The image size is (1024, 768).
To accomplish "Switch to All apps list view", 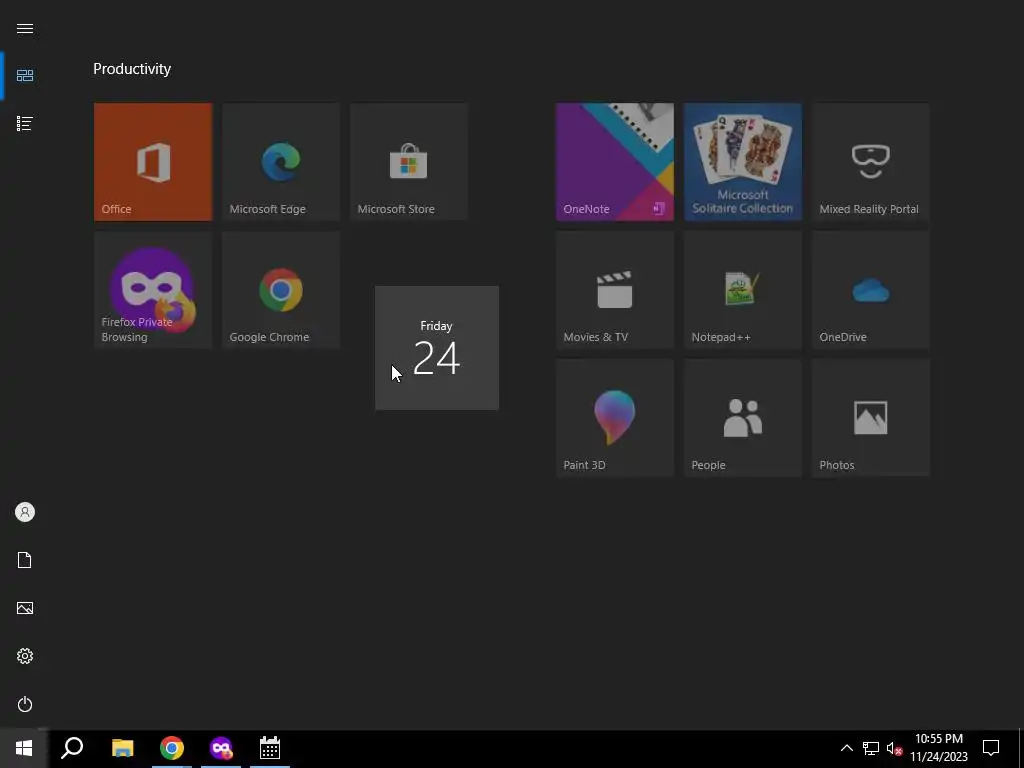I will tap(25, 123).
